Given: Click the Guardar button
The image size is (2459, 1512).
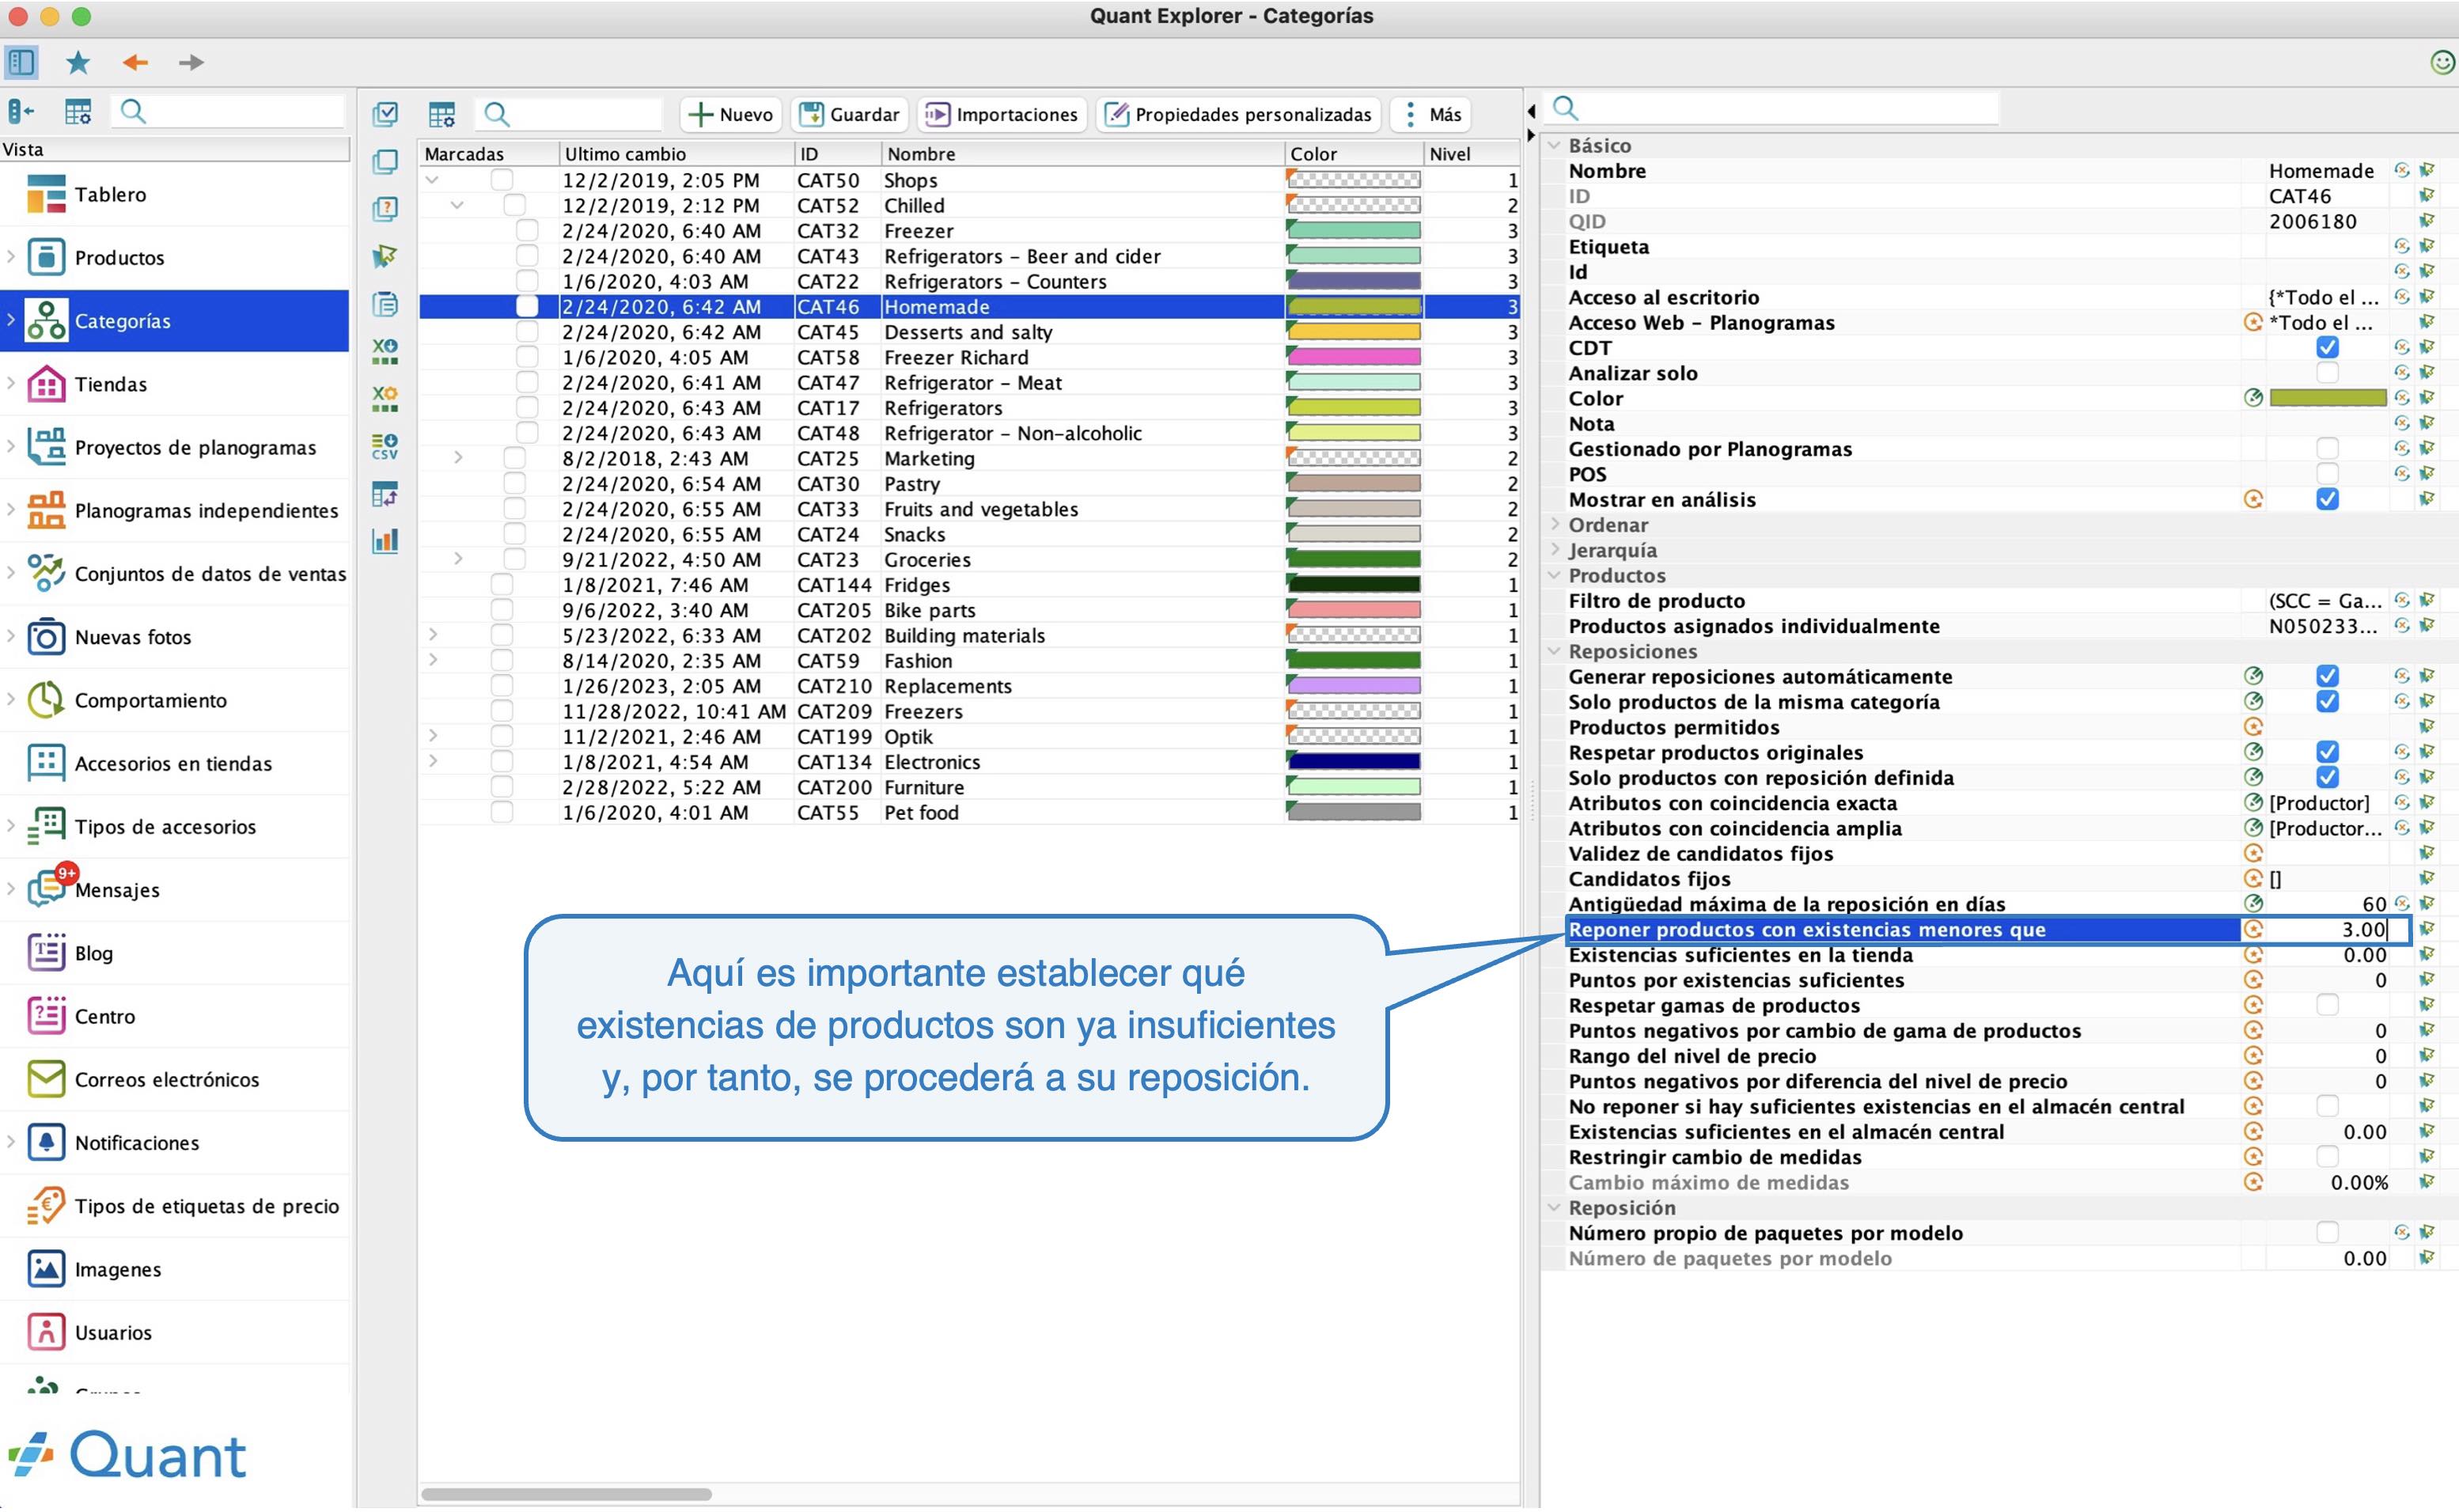Looking at the screenshot, I should pos(849,114).
